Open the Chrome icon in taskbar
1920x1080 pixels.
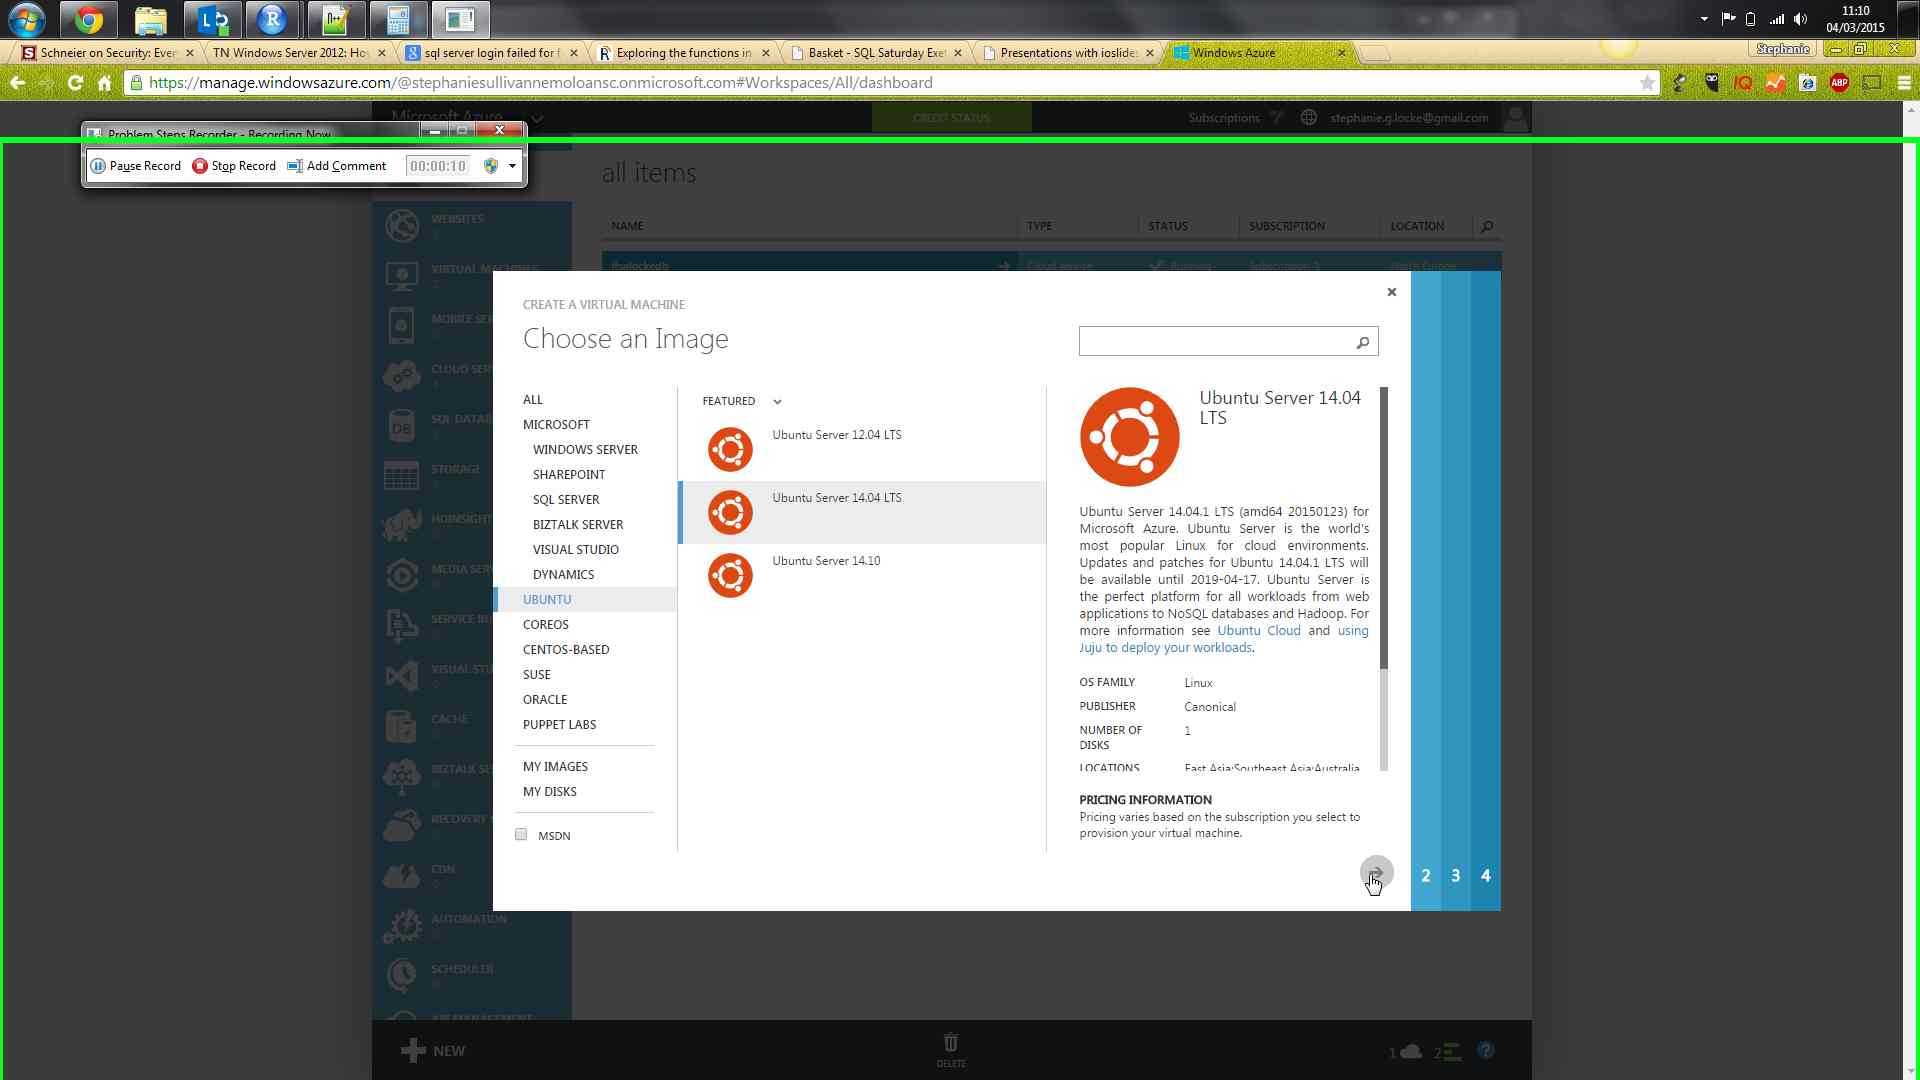(88, 19)
